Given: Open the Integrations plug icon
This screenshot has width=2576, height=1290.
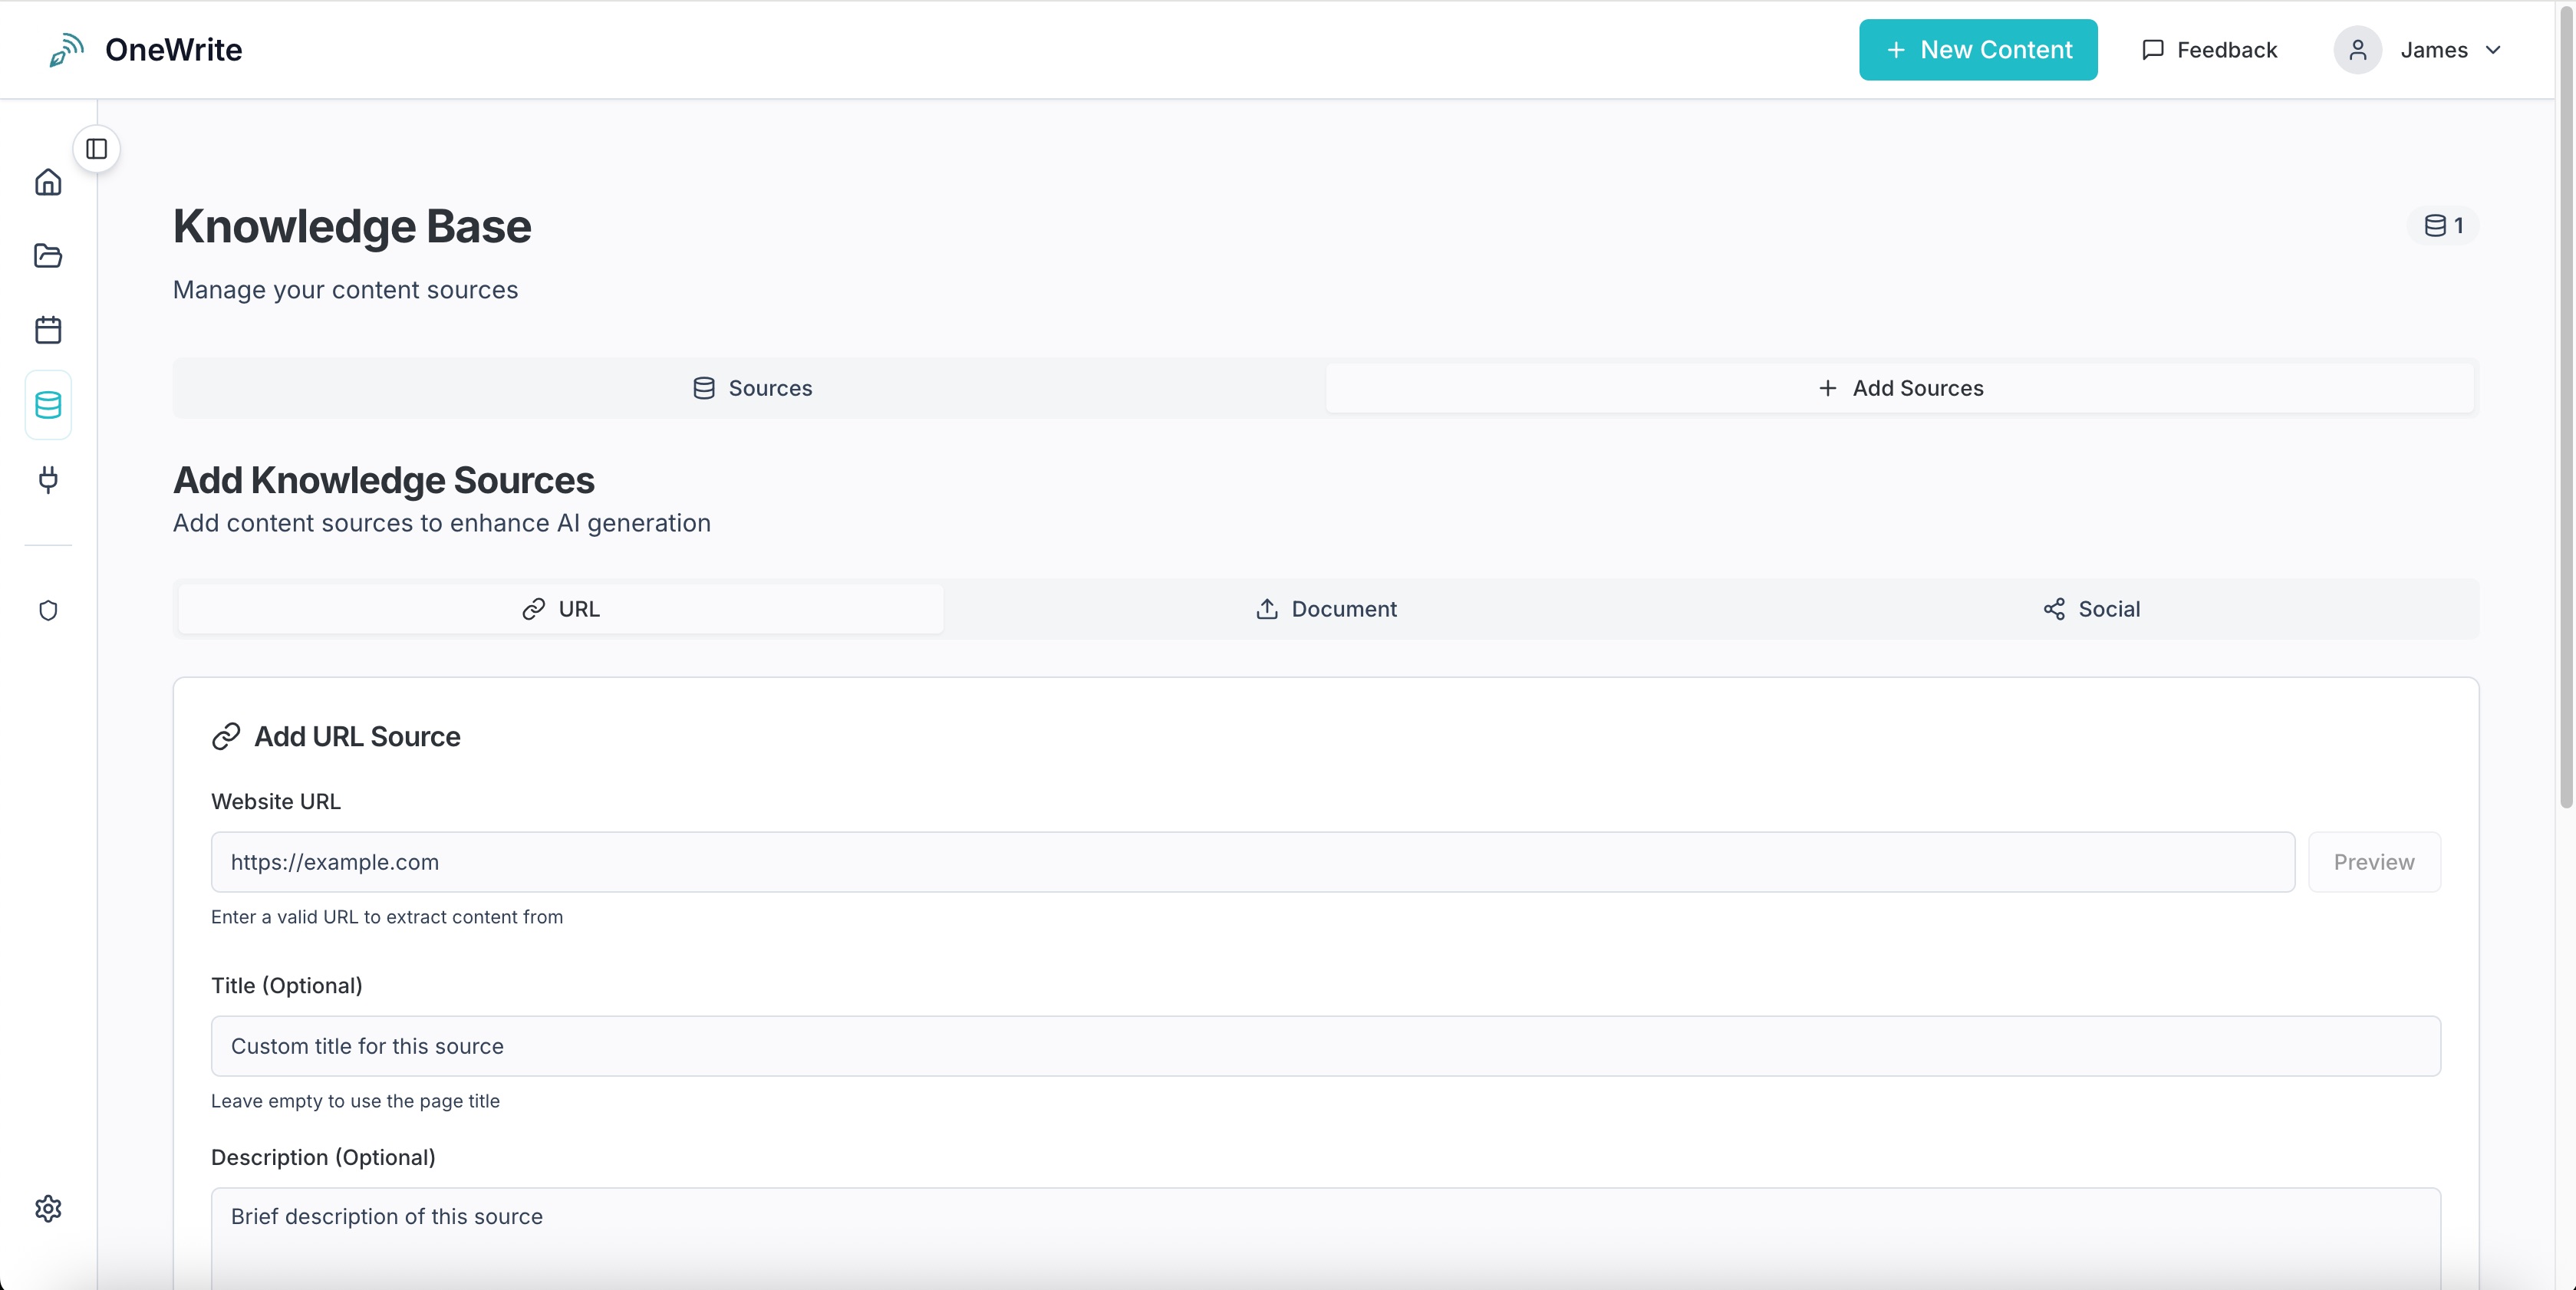Looking at the screenshot, I should (x=47, y=481).
